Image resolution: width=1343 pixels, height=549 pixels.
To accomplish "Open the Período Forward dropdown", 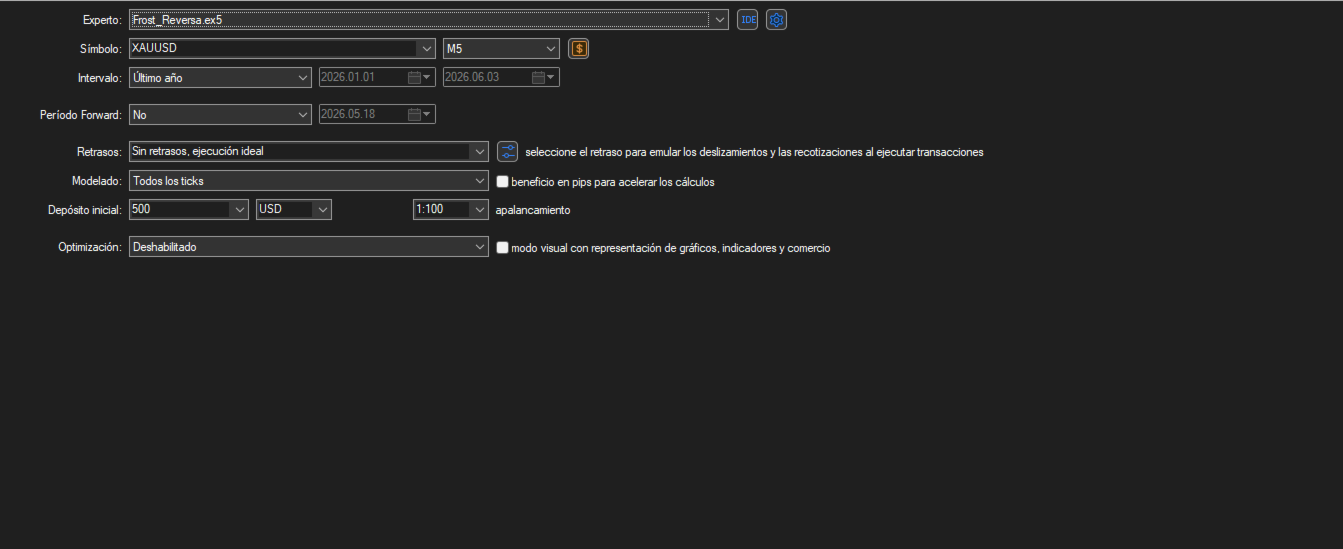I will tap(304, 115).
